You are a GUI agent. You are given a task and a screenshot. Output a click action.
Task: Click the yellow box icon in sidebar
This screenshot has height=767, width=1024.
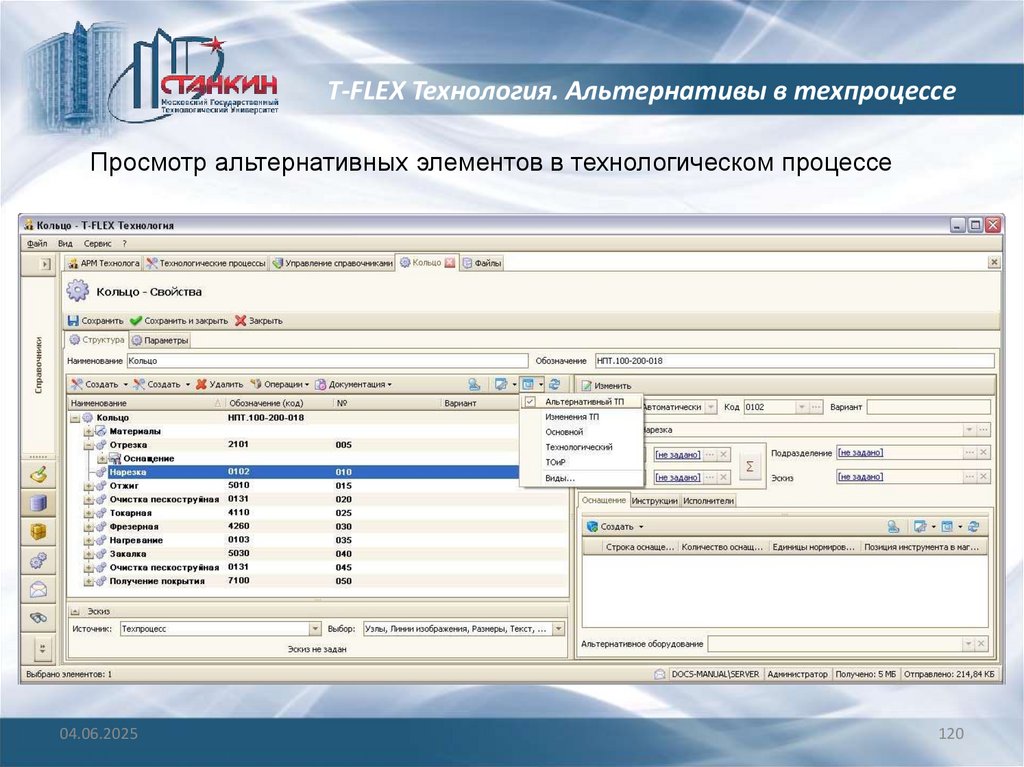[39, 532]
